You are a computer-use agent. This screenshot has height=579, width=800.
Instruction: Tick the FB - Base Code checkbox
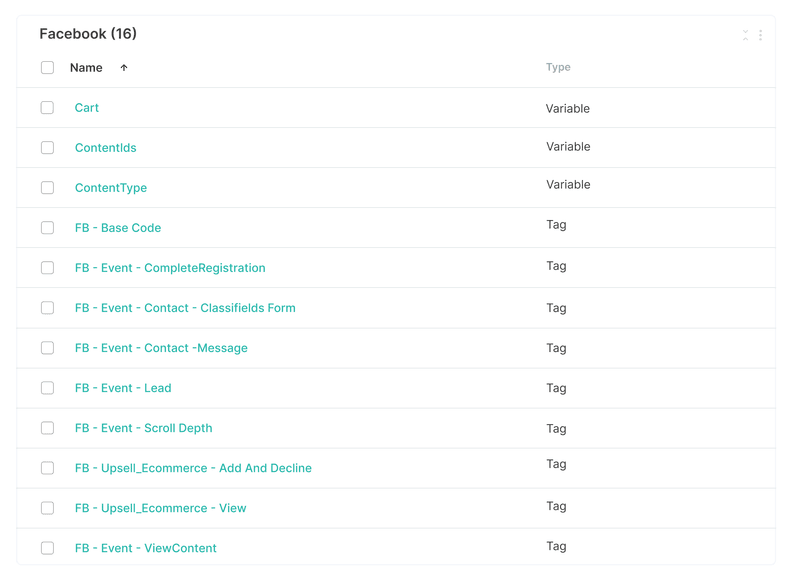pyautogui.click(x=47, y=228)
